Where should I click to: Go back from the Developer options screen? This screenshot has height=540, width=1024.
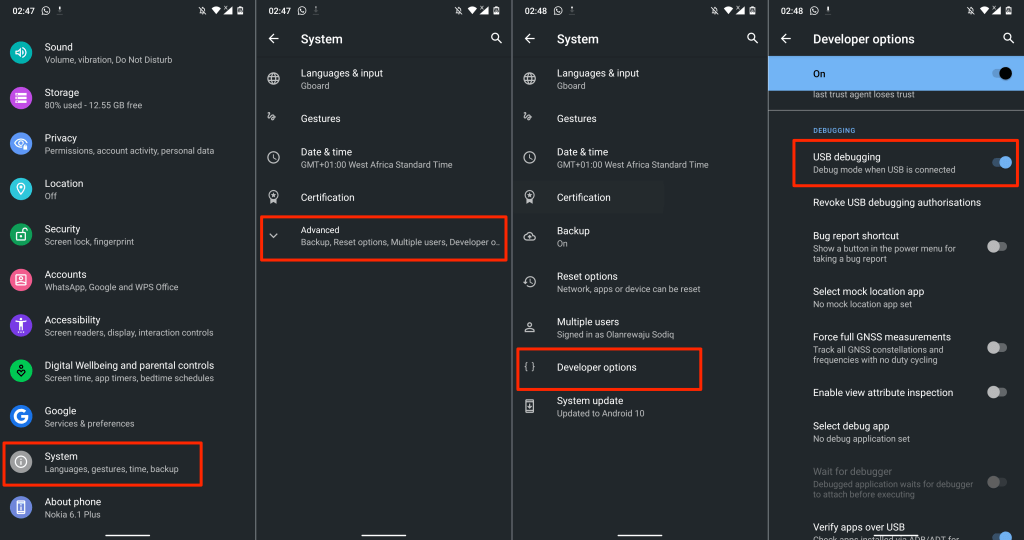click(786, 39)
